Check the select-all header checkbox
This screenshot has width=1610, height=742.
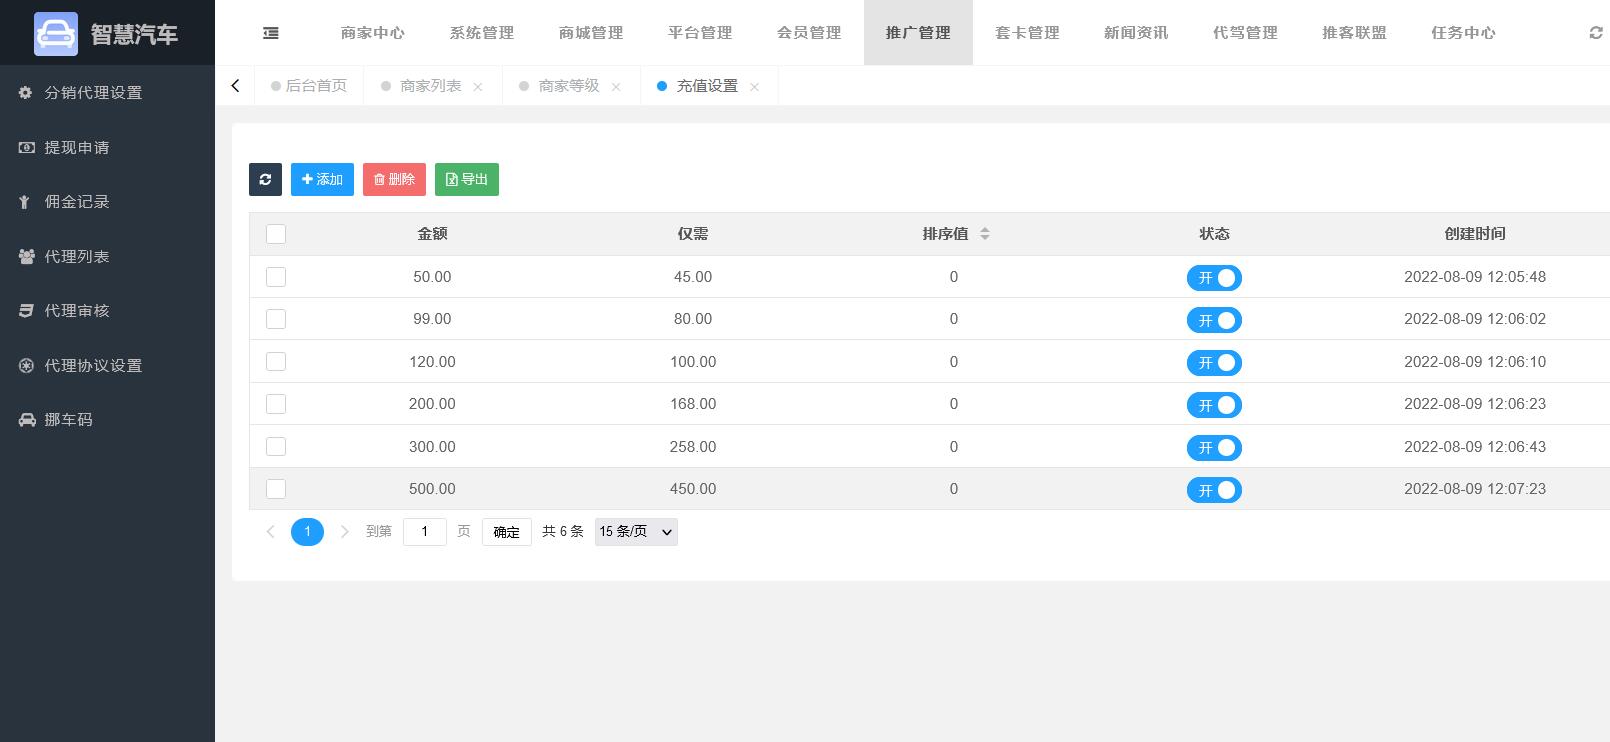tap(276, 234)
